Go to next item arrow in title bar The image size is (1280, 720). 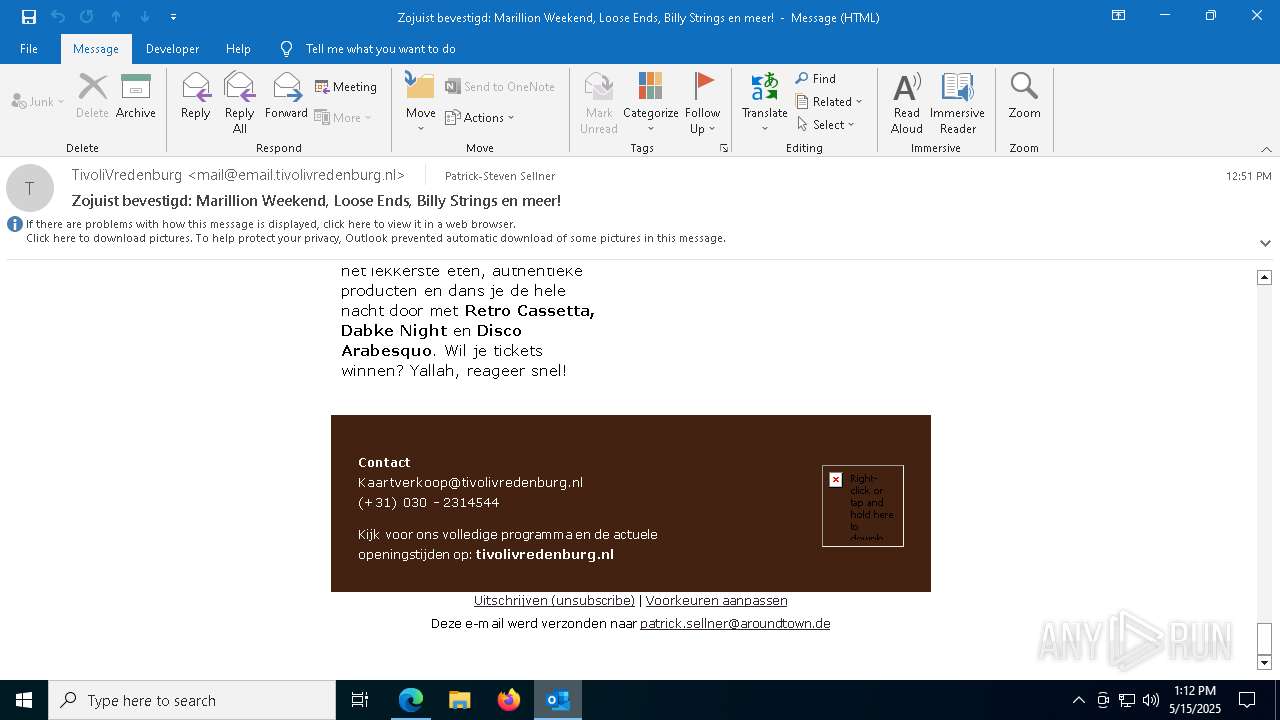(145, 17)
